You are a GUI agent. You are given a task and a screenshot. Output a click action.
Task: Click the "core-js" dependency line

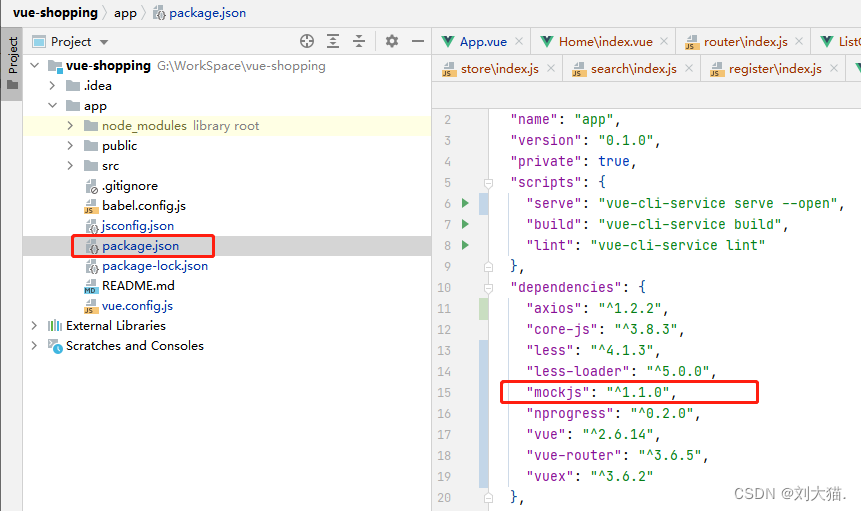(x=606, y=329)
